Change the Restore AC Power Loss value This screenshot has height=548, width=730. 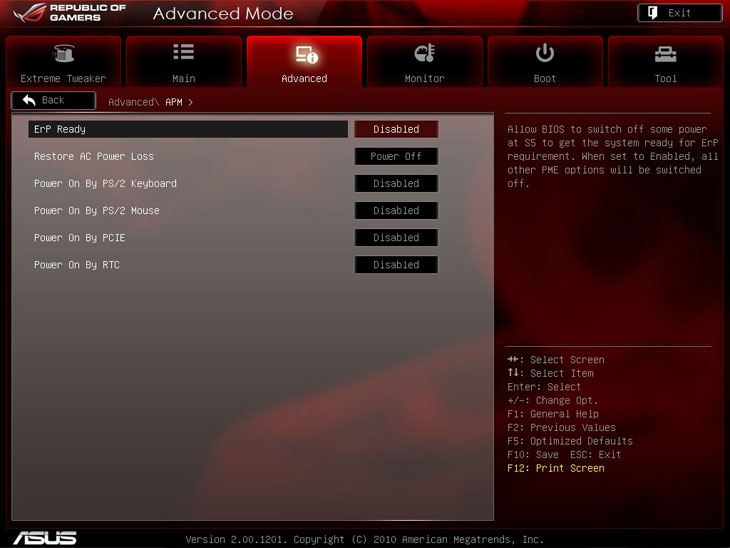coord(396,156)
